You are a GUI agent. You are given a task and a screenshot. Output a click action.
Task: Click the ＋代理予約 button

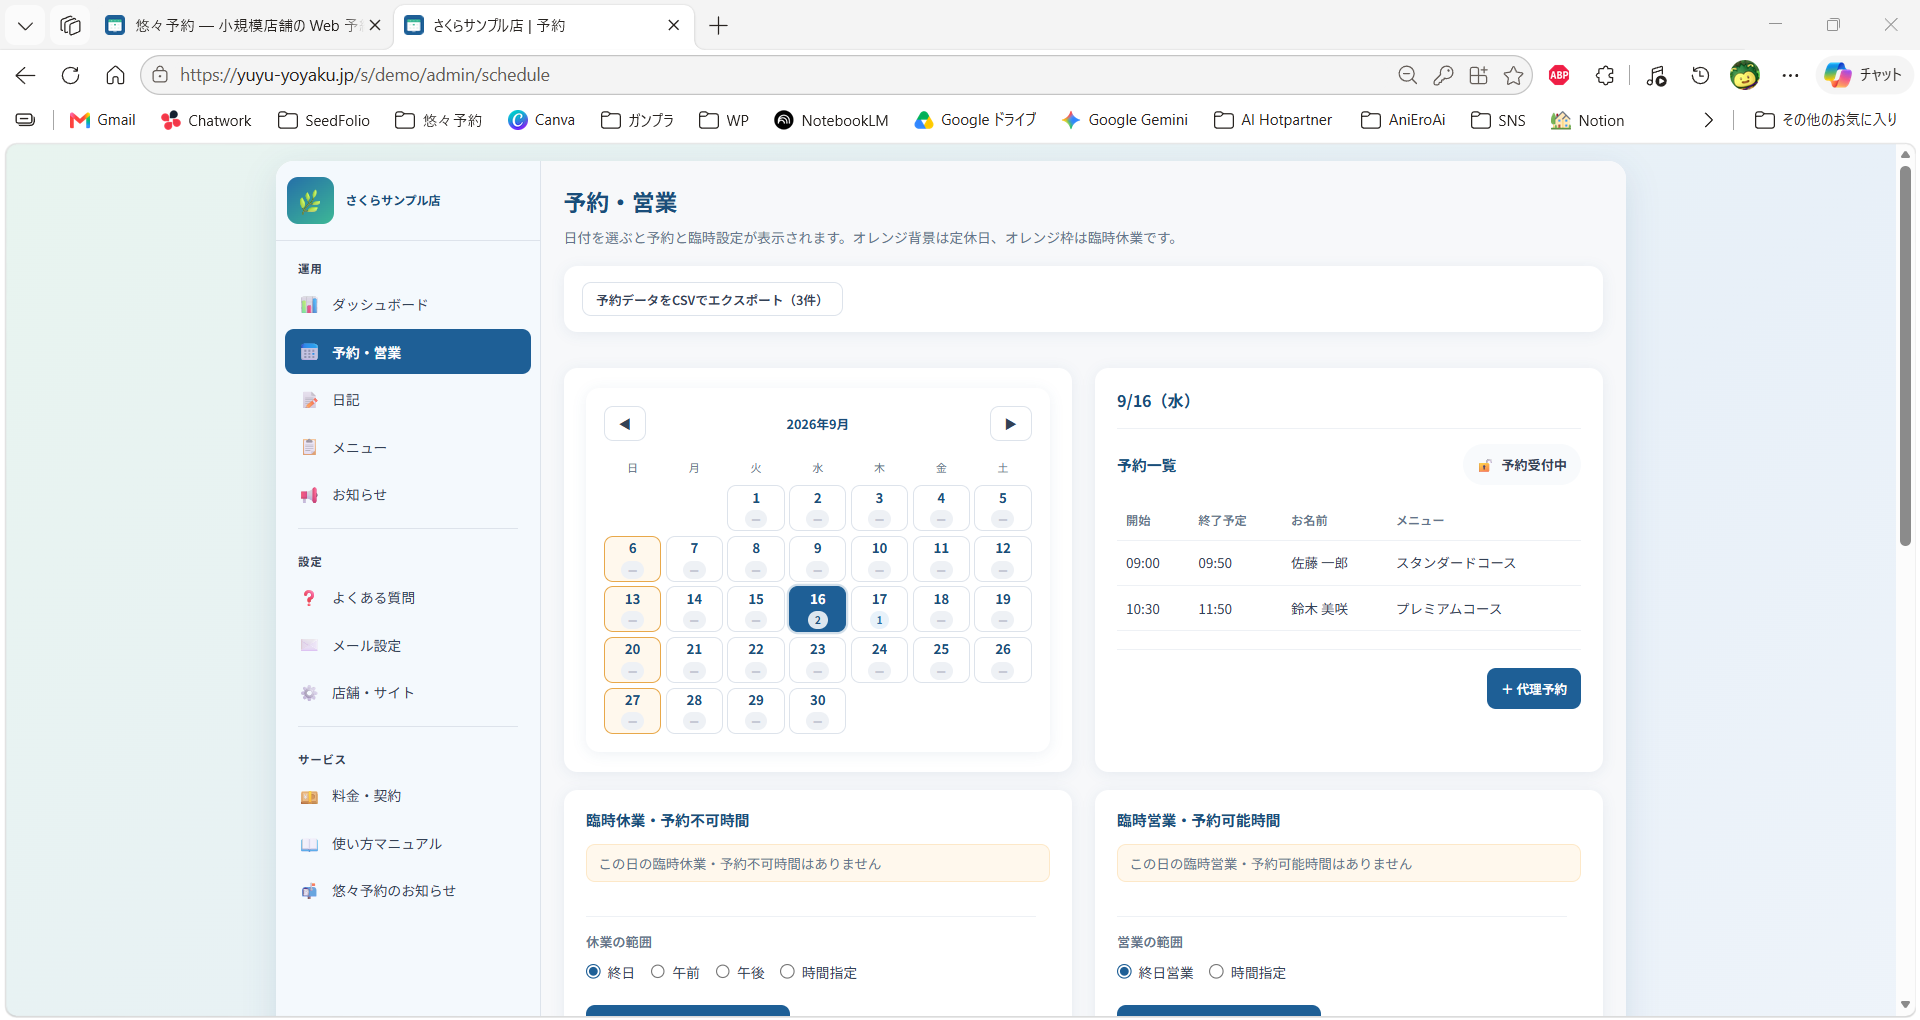click(x=1534, y=689)
